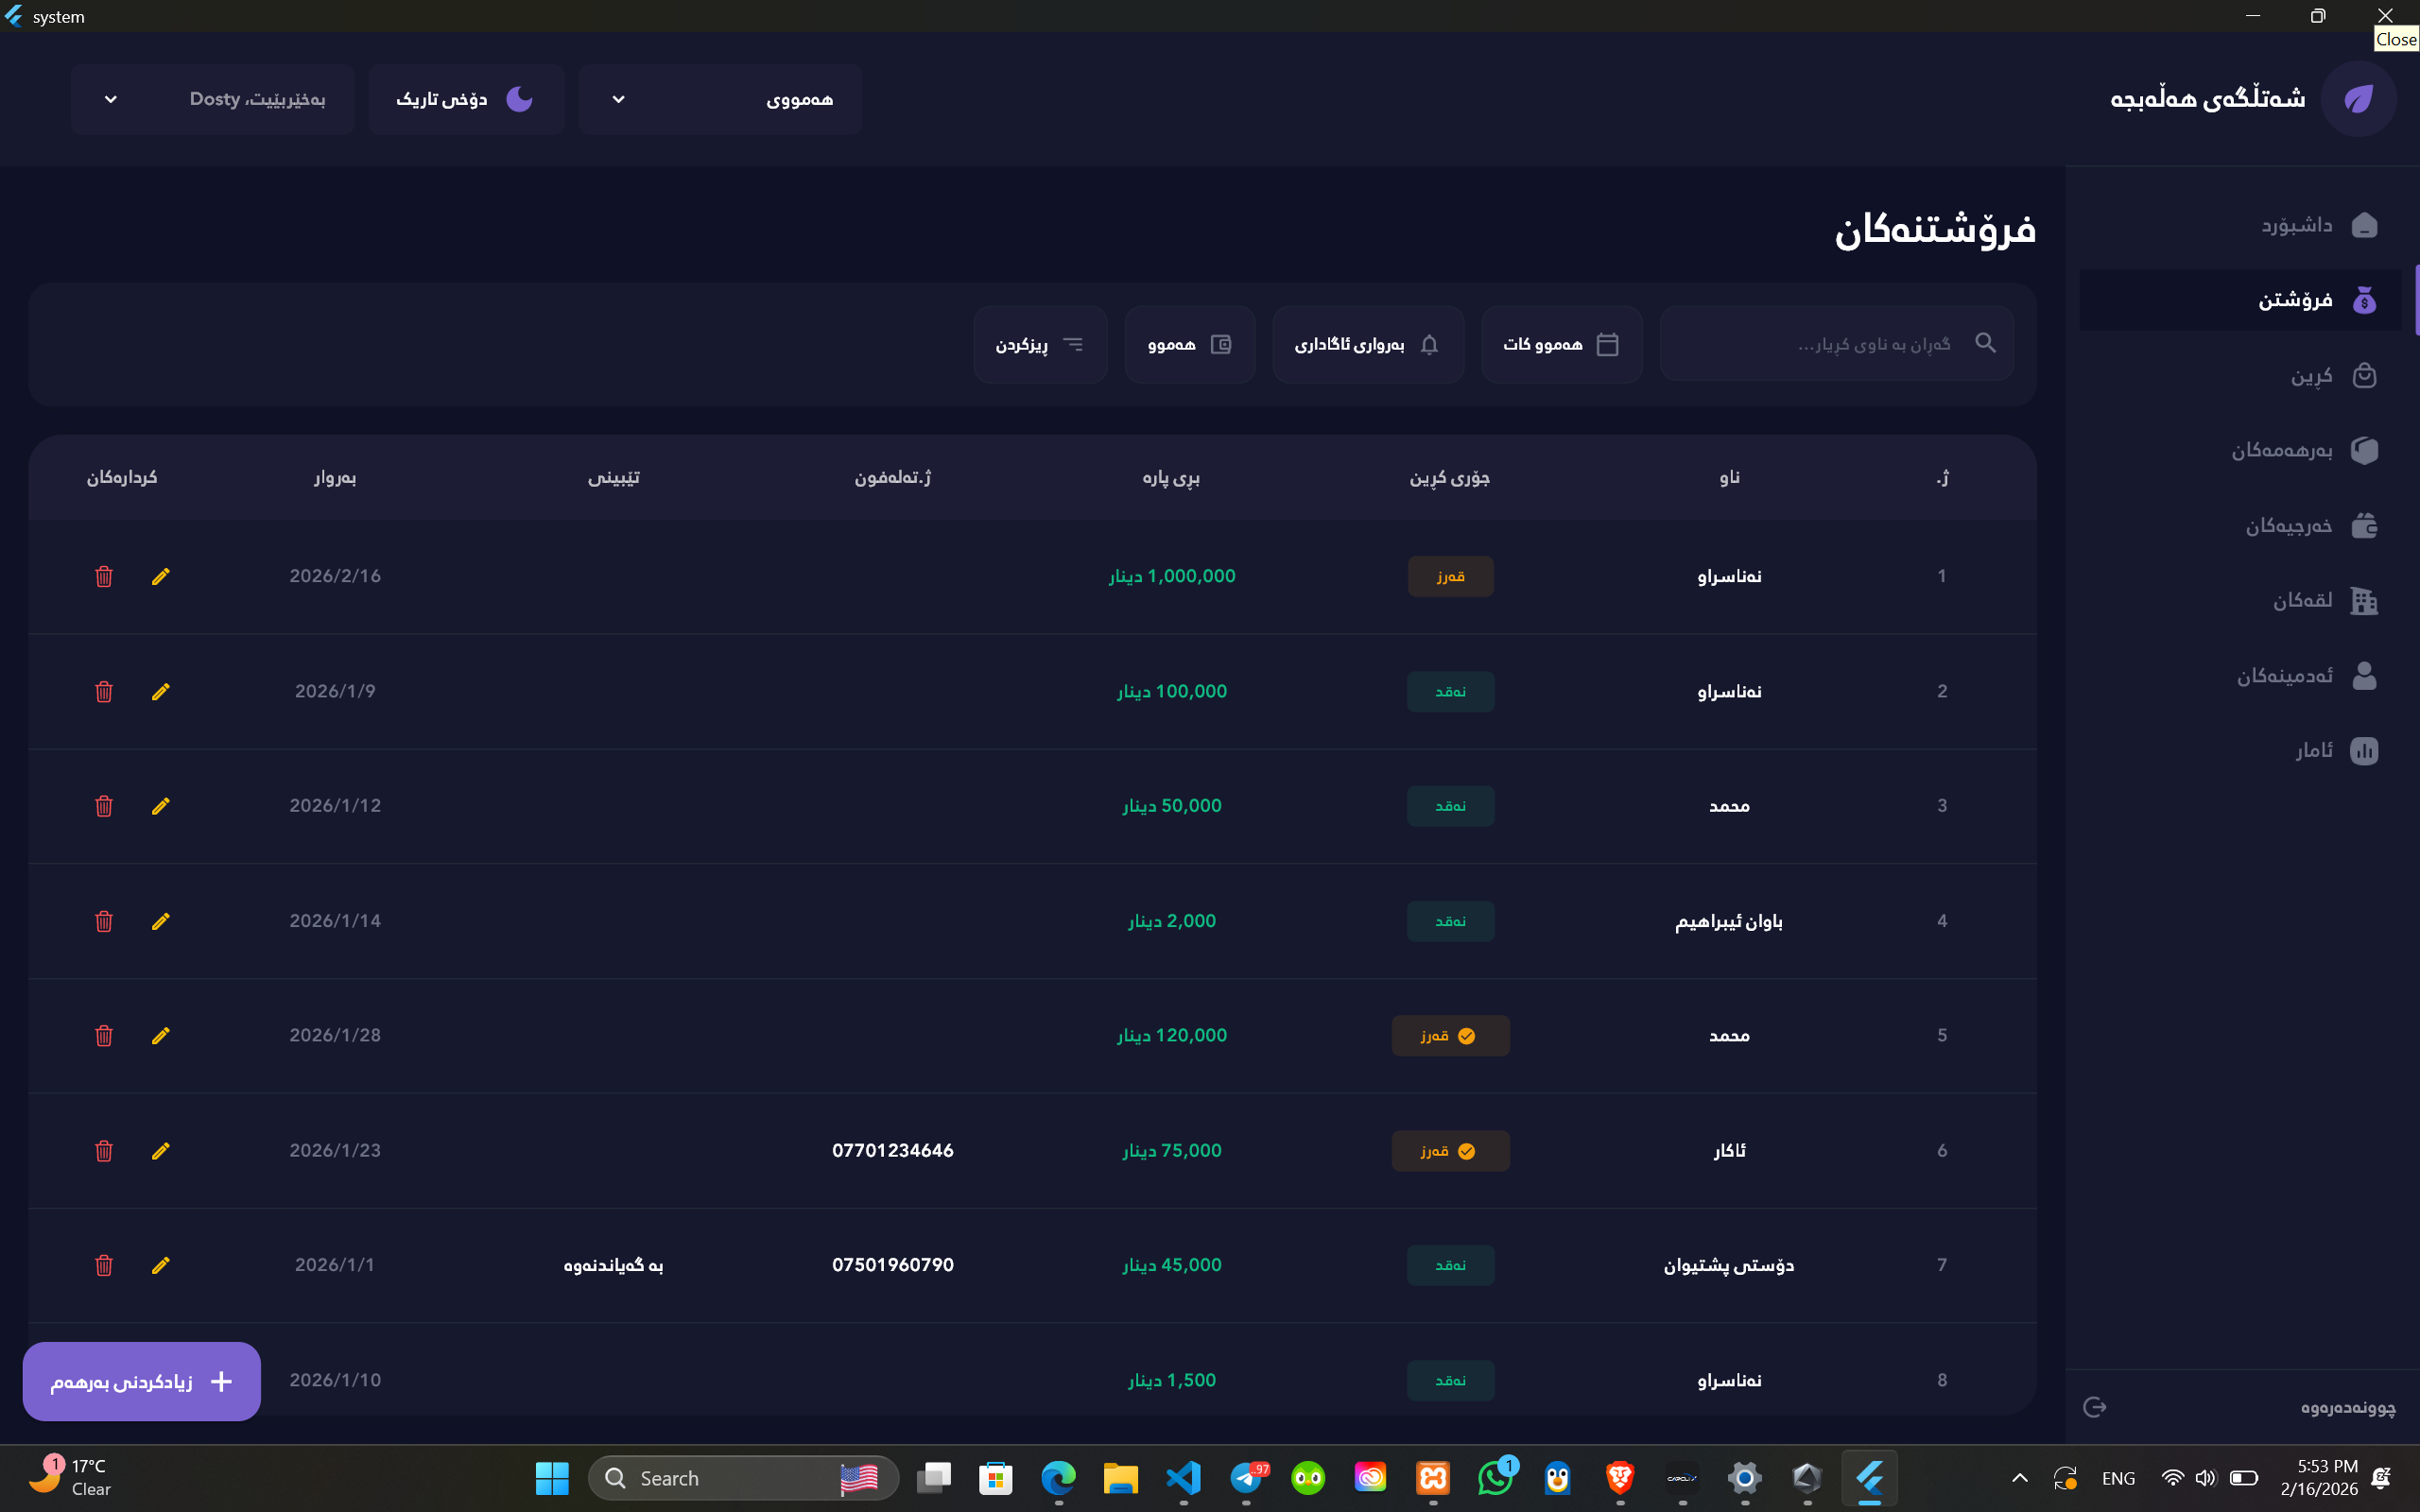
Task: Click the search magnifier icon in buyer search
Action: click(1985, 343)
